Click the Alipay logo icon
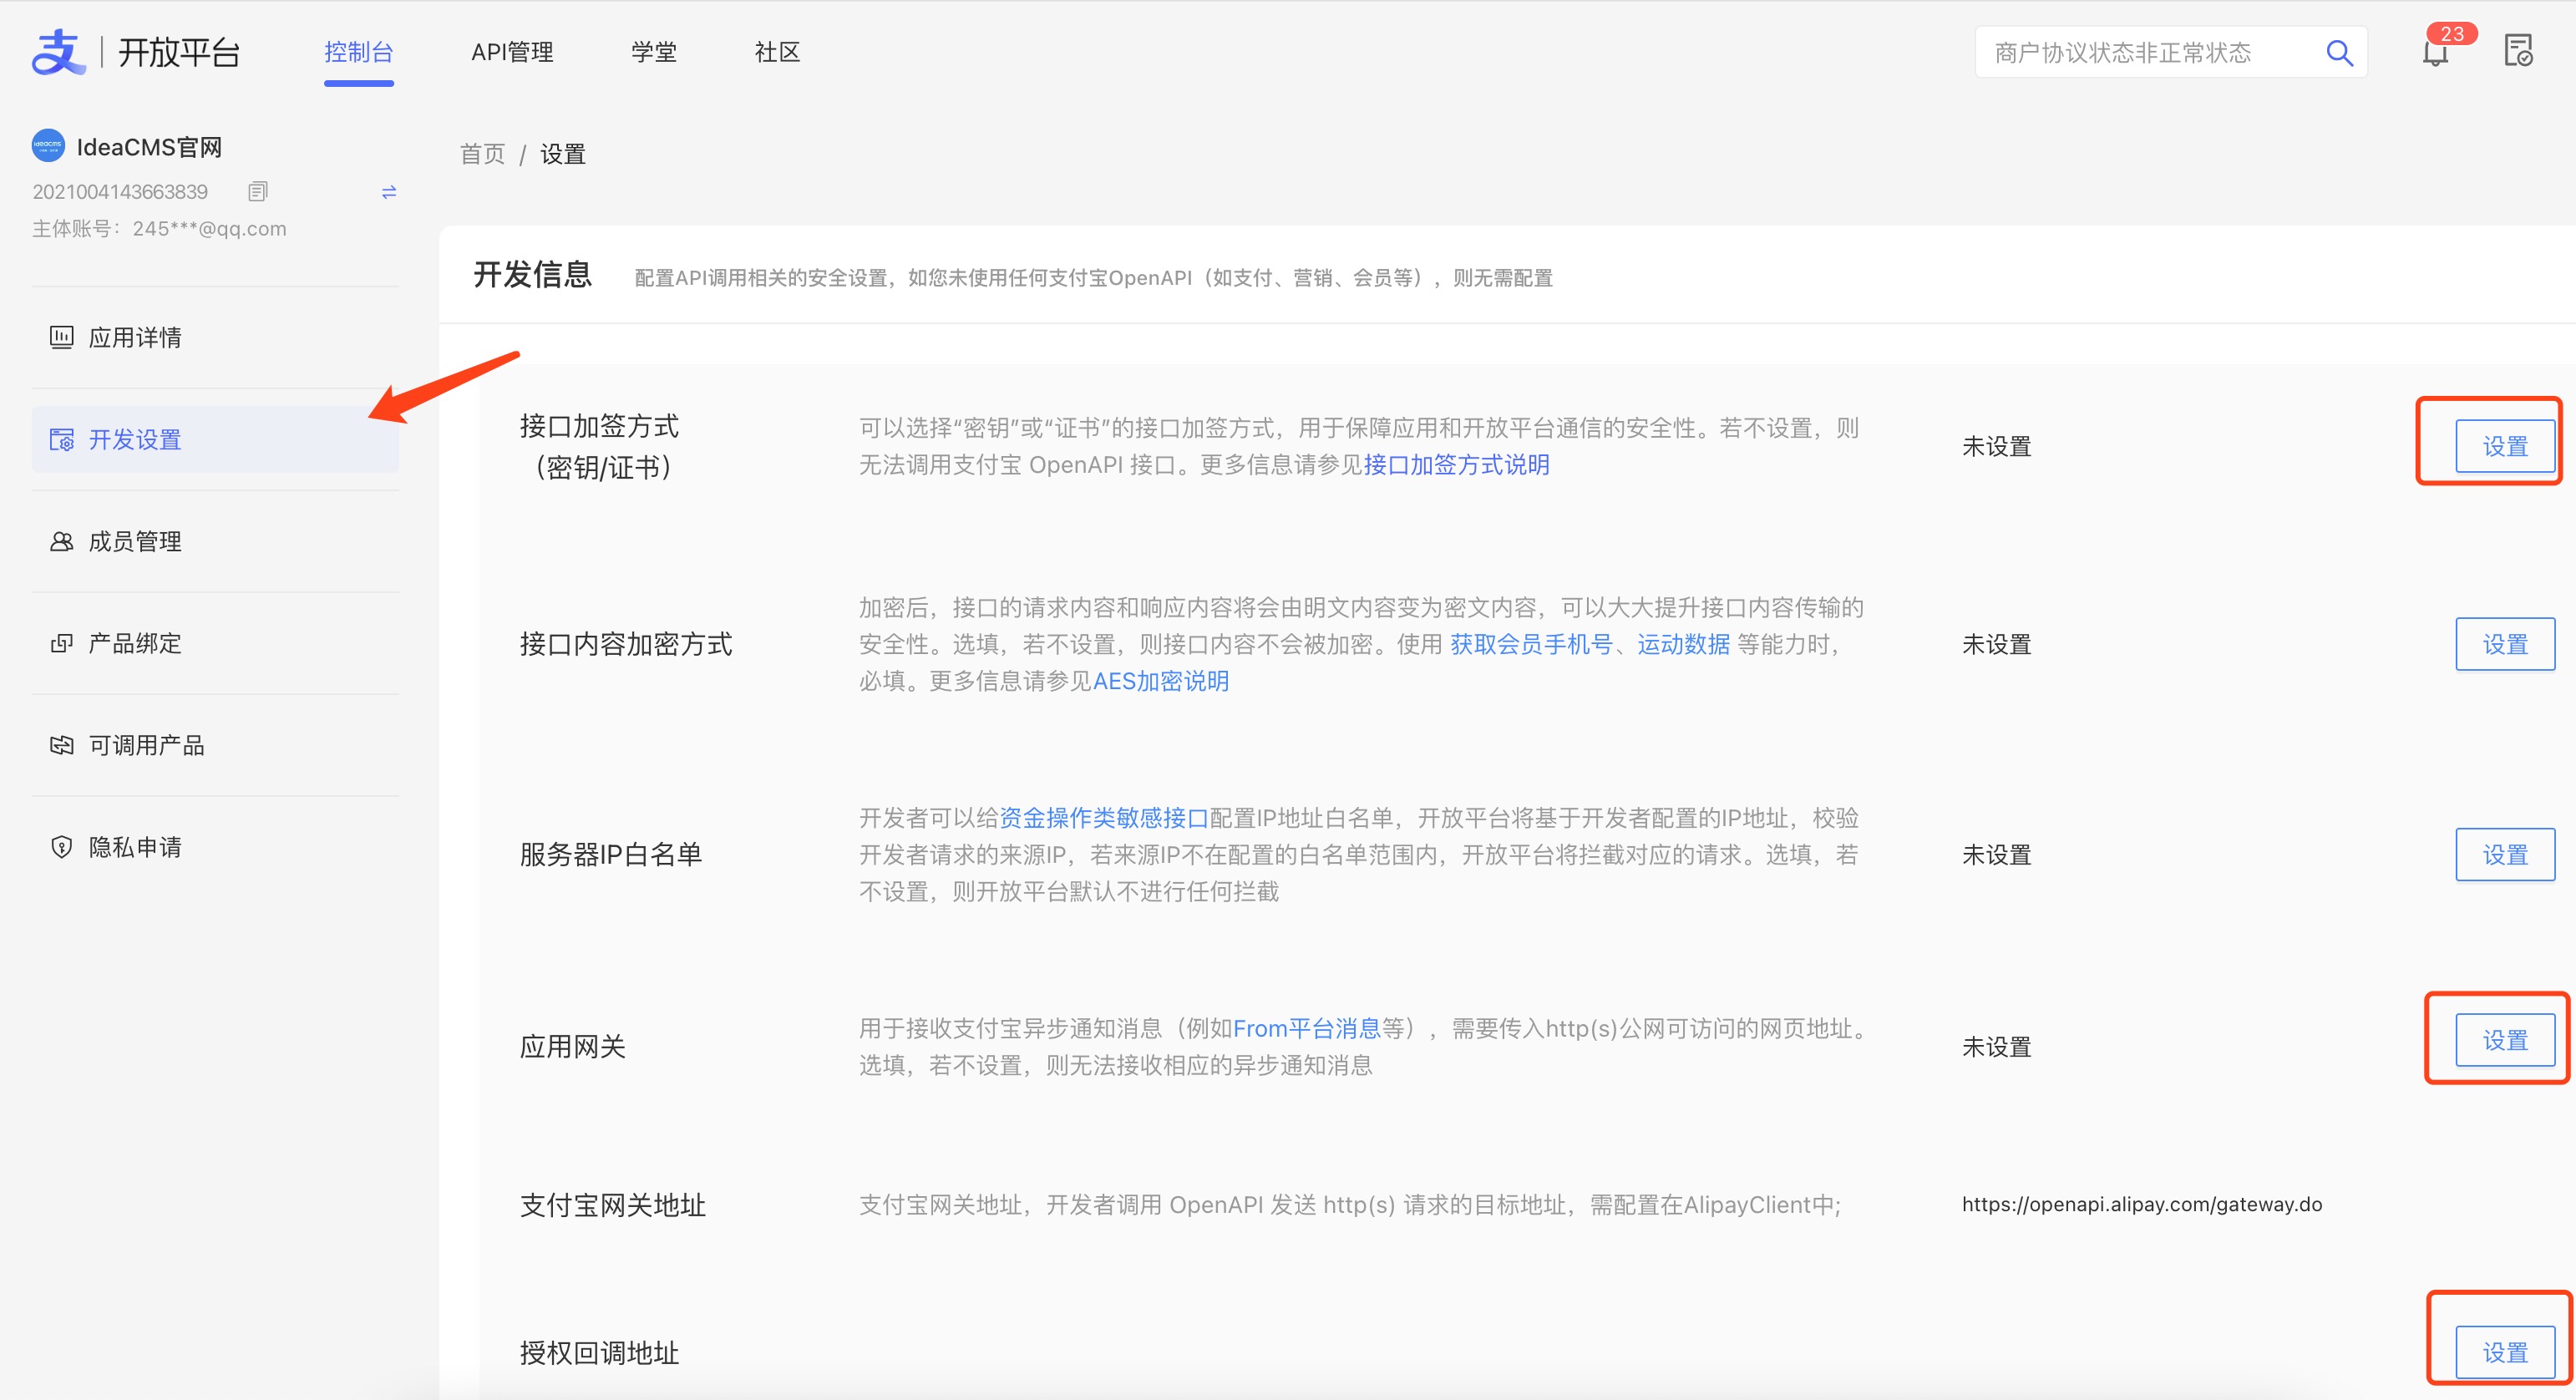This screenshot has width=2576, height=1400. (58, 52)
